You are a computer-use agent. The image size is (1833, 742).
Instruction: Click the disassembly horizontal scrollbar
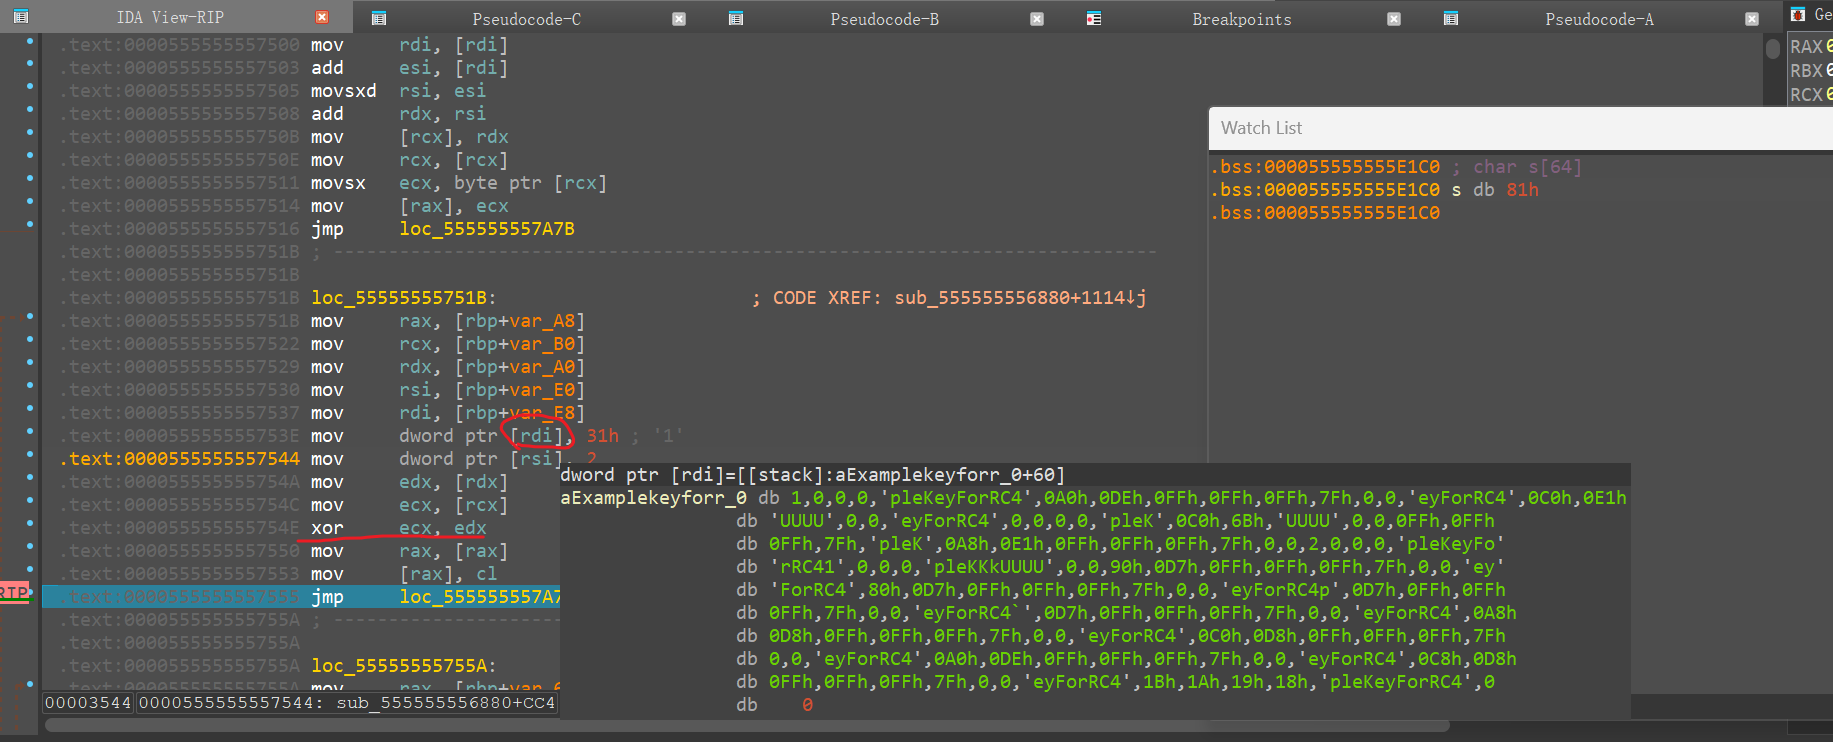tap(746, 725)
